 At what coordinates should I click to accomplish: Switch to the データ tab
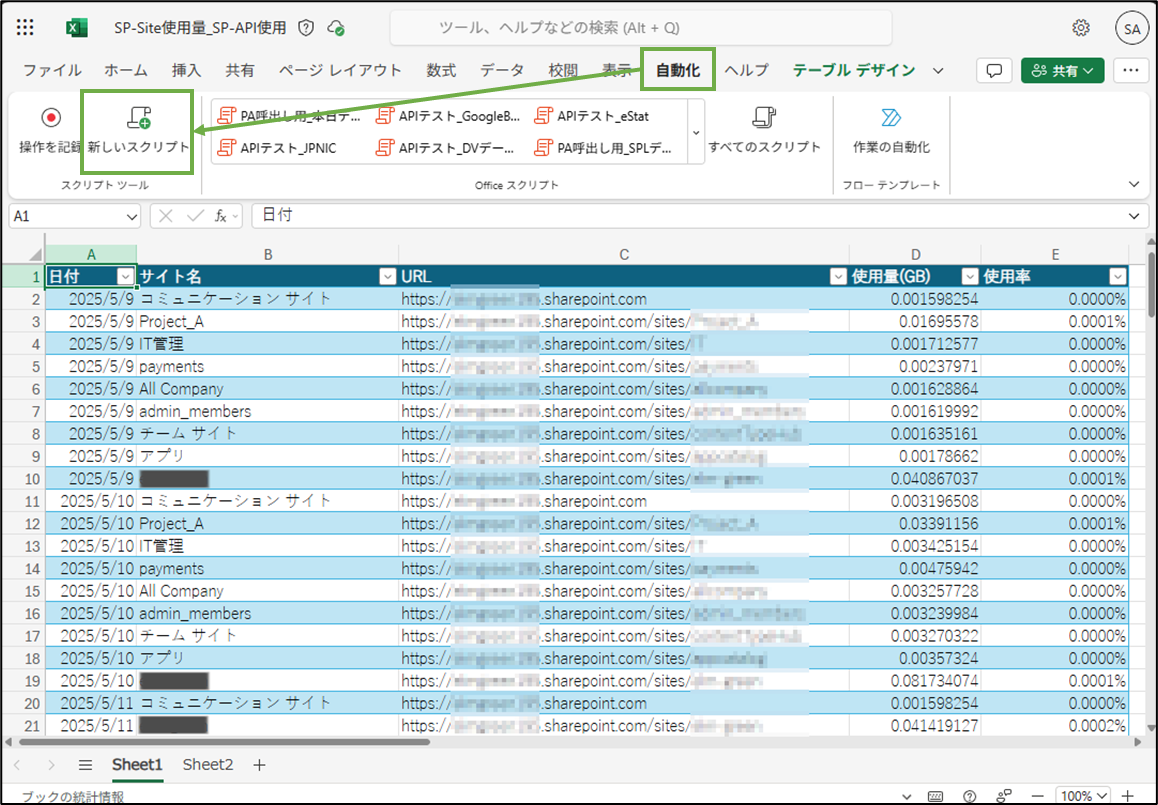502,71
